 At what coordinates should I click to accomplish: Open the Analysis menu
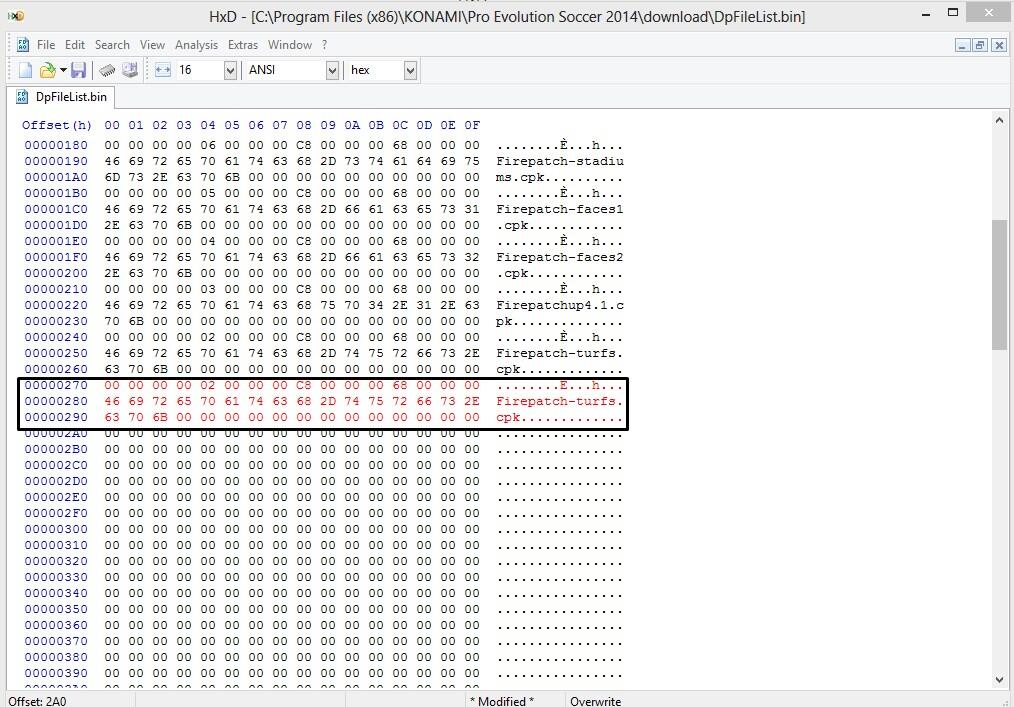coord(197,45)
